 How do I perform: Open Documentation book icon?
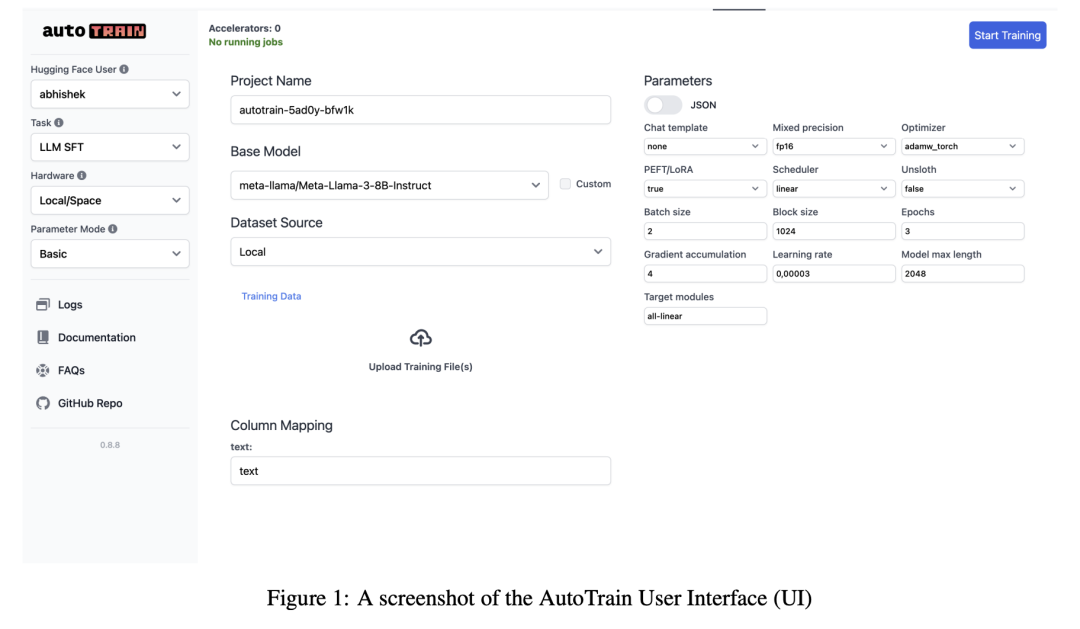[42, 338]
